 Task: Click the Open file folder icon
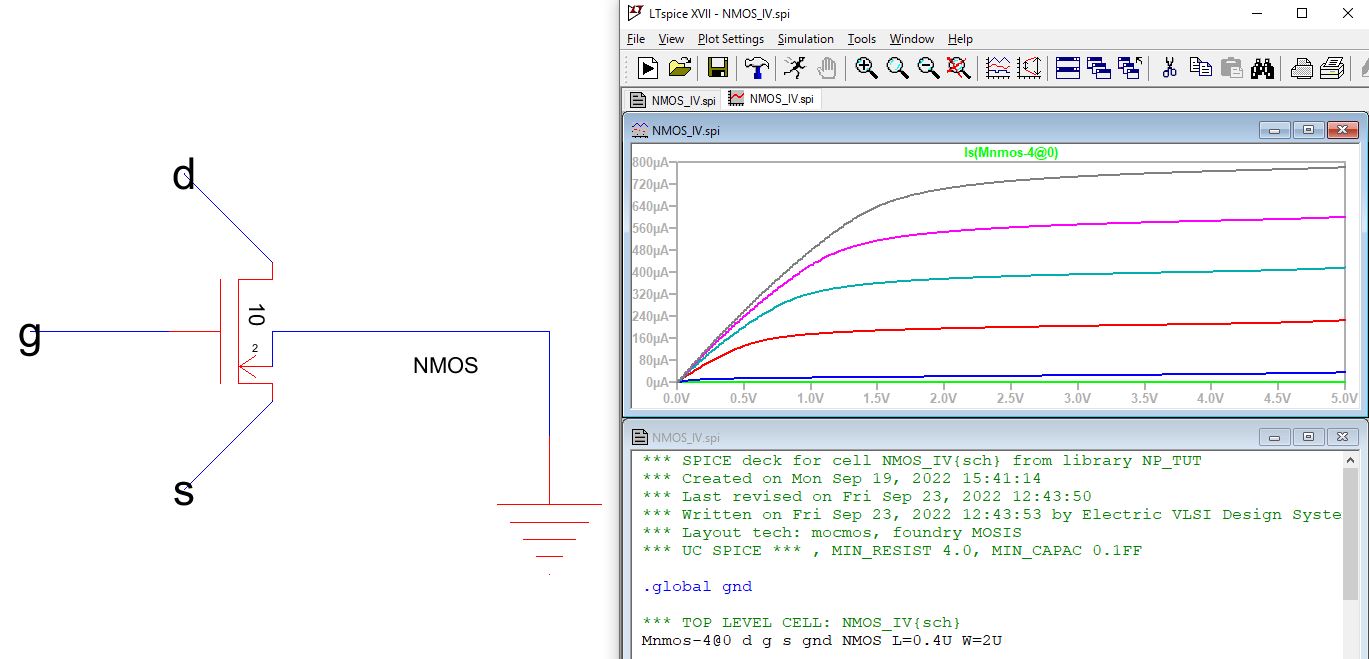point(679,68)
